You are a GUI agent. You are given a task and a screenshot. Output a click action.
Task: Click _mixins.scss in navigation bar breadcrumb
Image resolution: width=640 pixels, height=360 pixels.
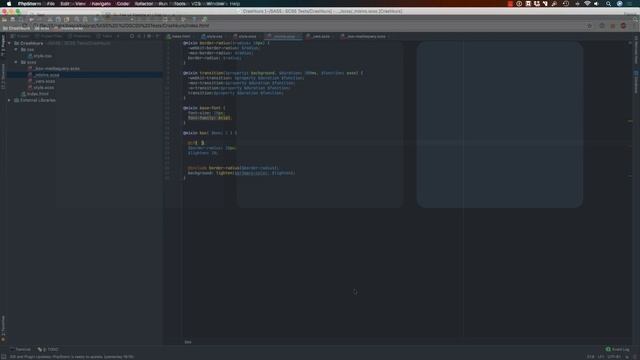(69, 28)
